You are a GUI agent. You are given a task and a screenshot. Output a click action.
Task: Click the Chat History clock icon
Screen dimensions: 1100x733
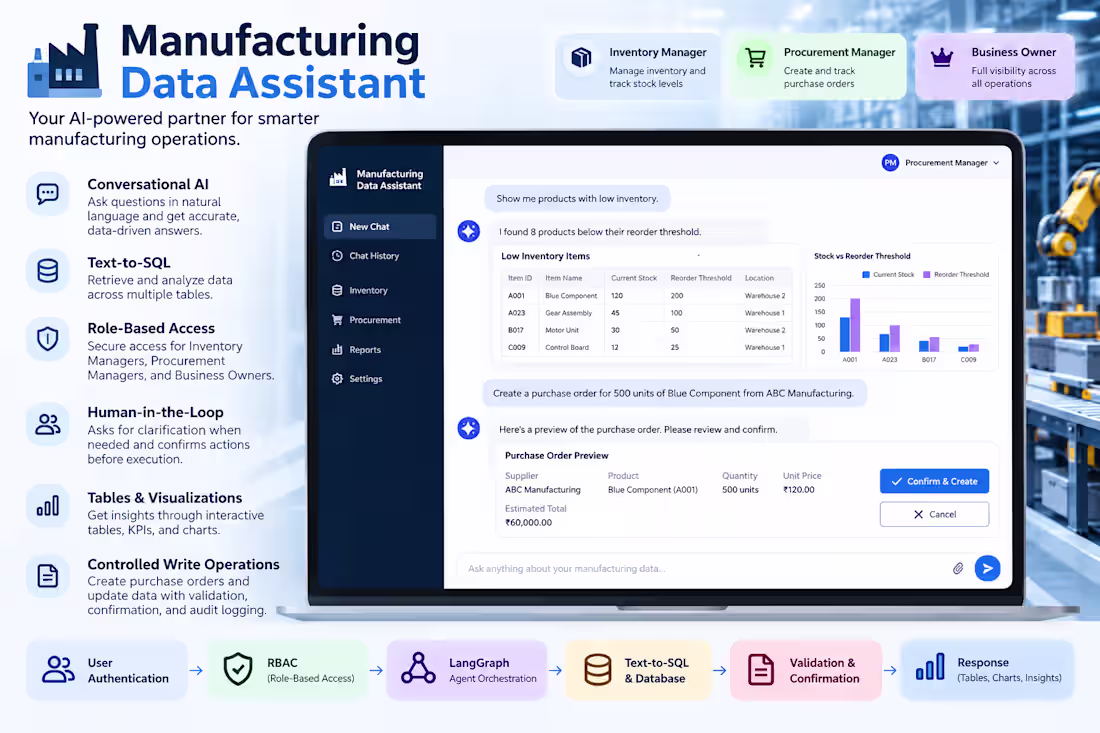click(x=337, y=256)
